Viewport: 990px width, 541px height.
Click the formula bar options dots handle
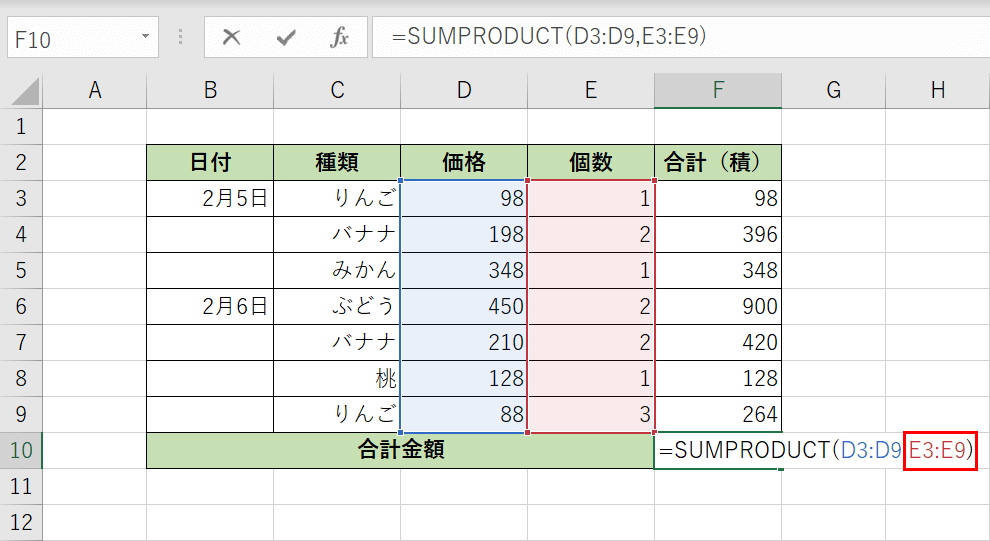(180, 38)
